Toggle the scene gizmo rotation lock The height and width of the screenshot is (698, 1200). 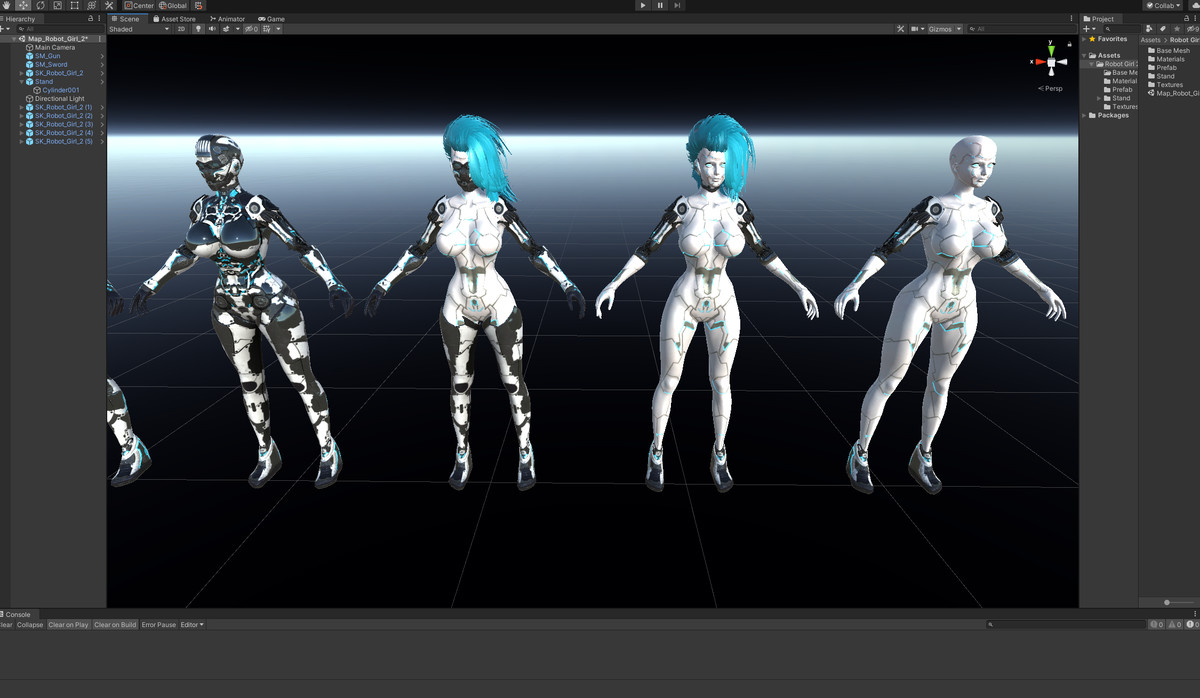1069,44
